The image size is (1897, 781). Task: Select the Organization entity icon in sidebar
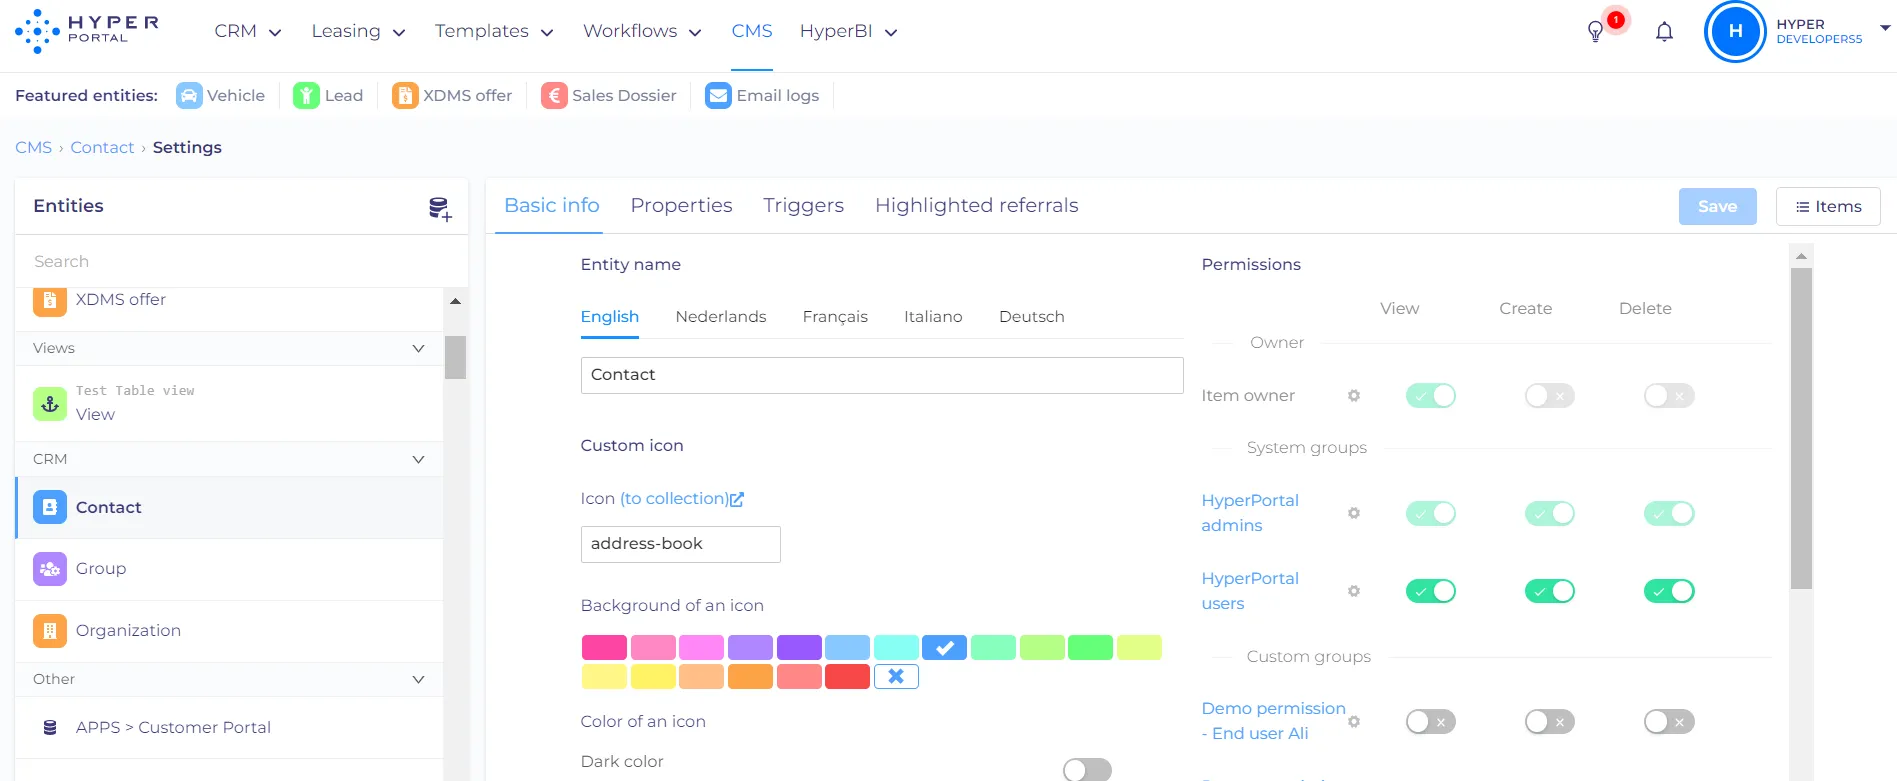coord(50,631)
